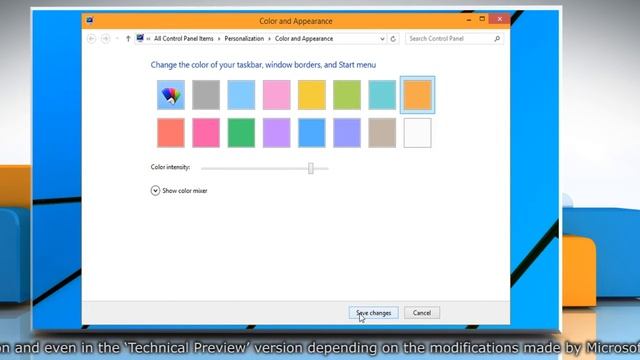Screen dimensions: 640x360
Task: Click the Control Panel icon in address bar
Action: pos(140,38)
